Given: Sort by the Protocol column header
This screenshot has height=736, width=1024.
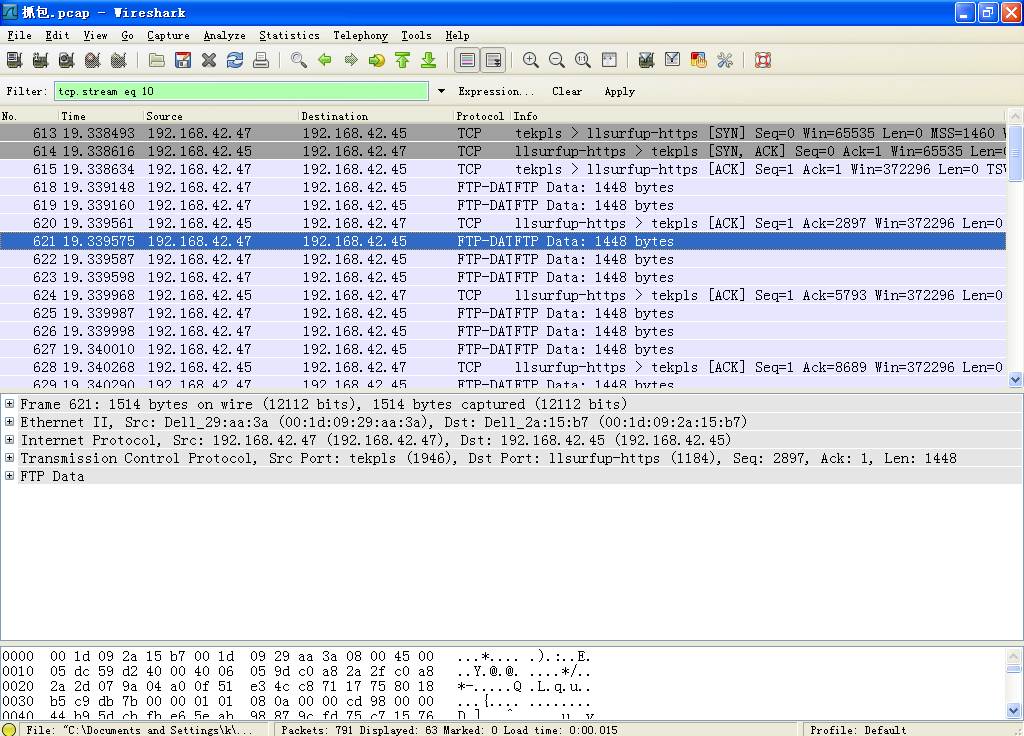Looking at the screenshot, I should click(482, 116).
